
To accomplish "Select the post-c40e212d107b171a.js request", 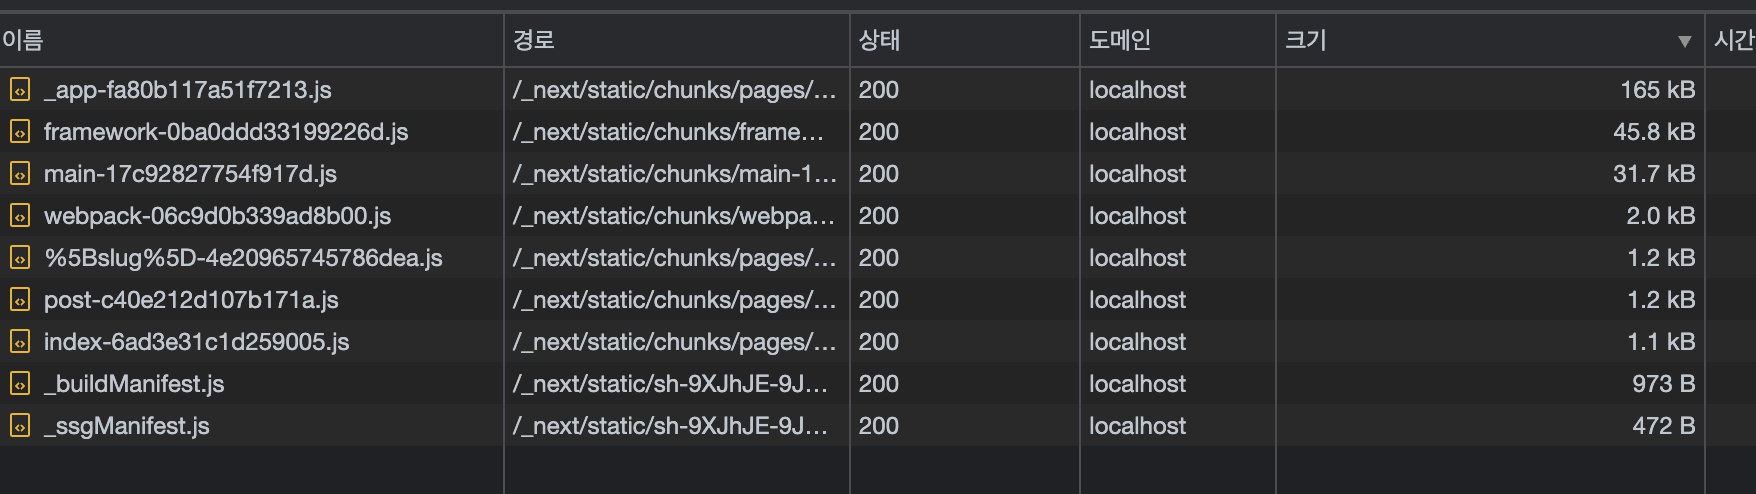I will [191, 300].
